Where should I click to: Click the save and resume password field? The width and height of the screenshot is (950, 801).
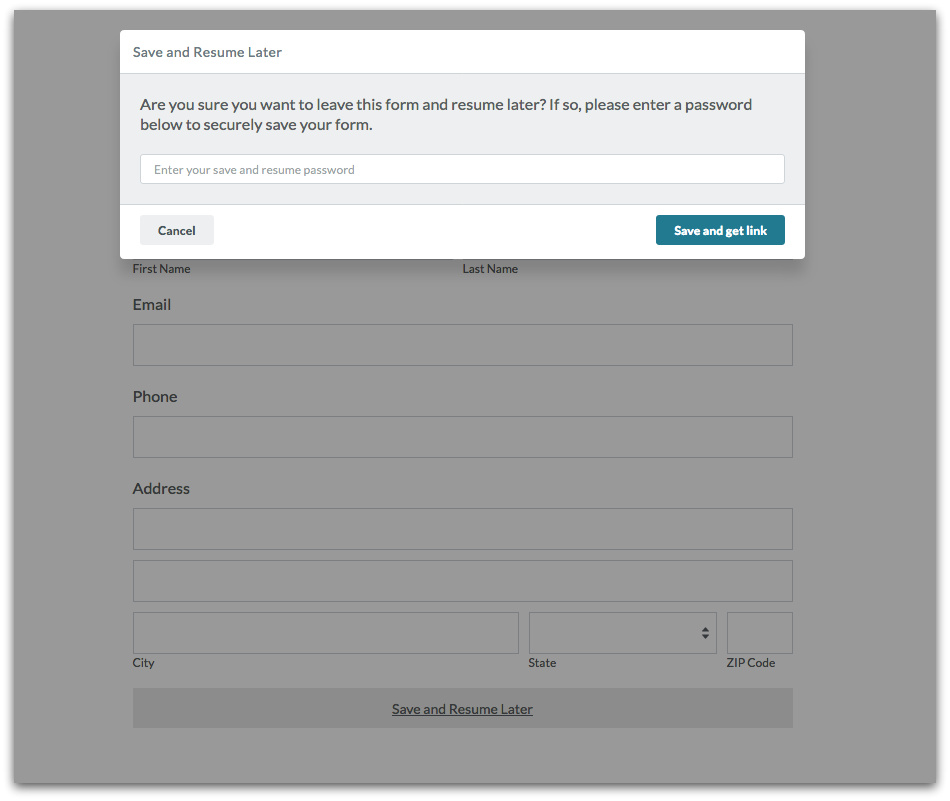coord(462,169)
